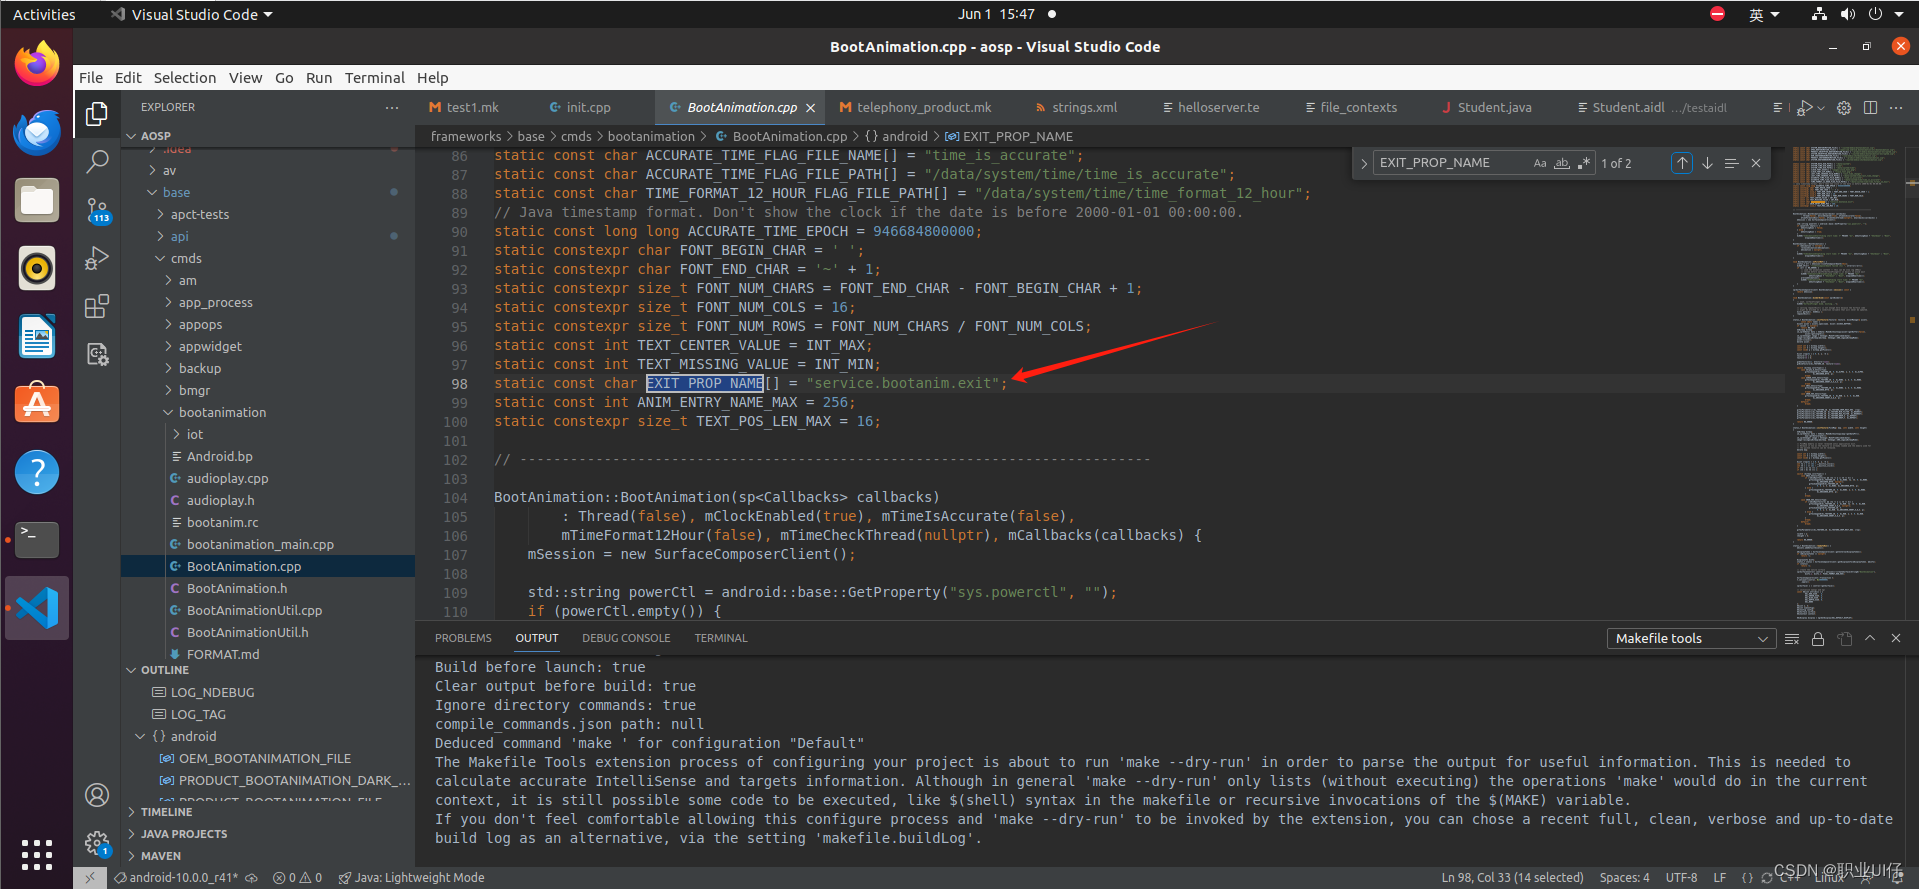Maximize the bottom panel with the chevron
Image resolution: width=1919 pixels, height=889 pixels.
pyautogui.click(x=1870, y=638)
